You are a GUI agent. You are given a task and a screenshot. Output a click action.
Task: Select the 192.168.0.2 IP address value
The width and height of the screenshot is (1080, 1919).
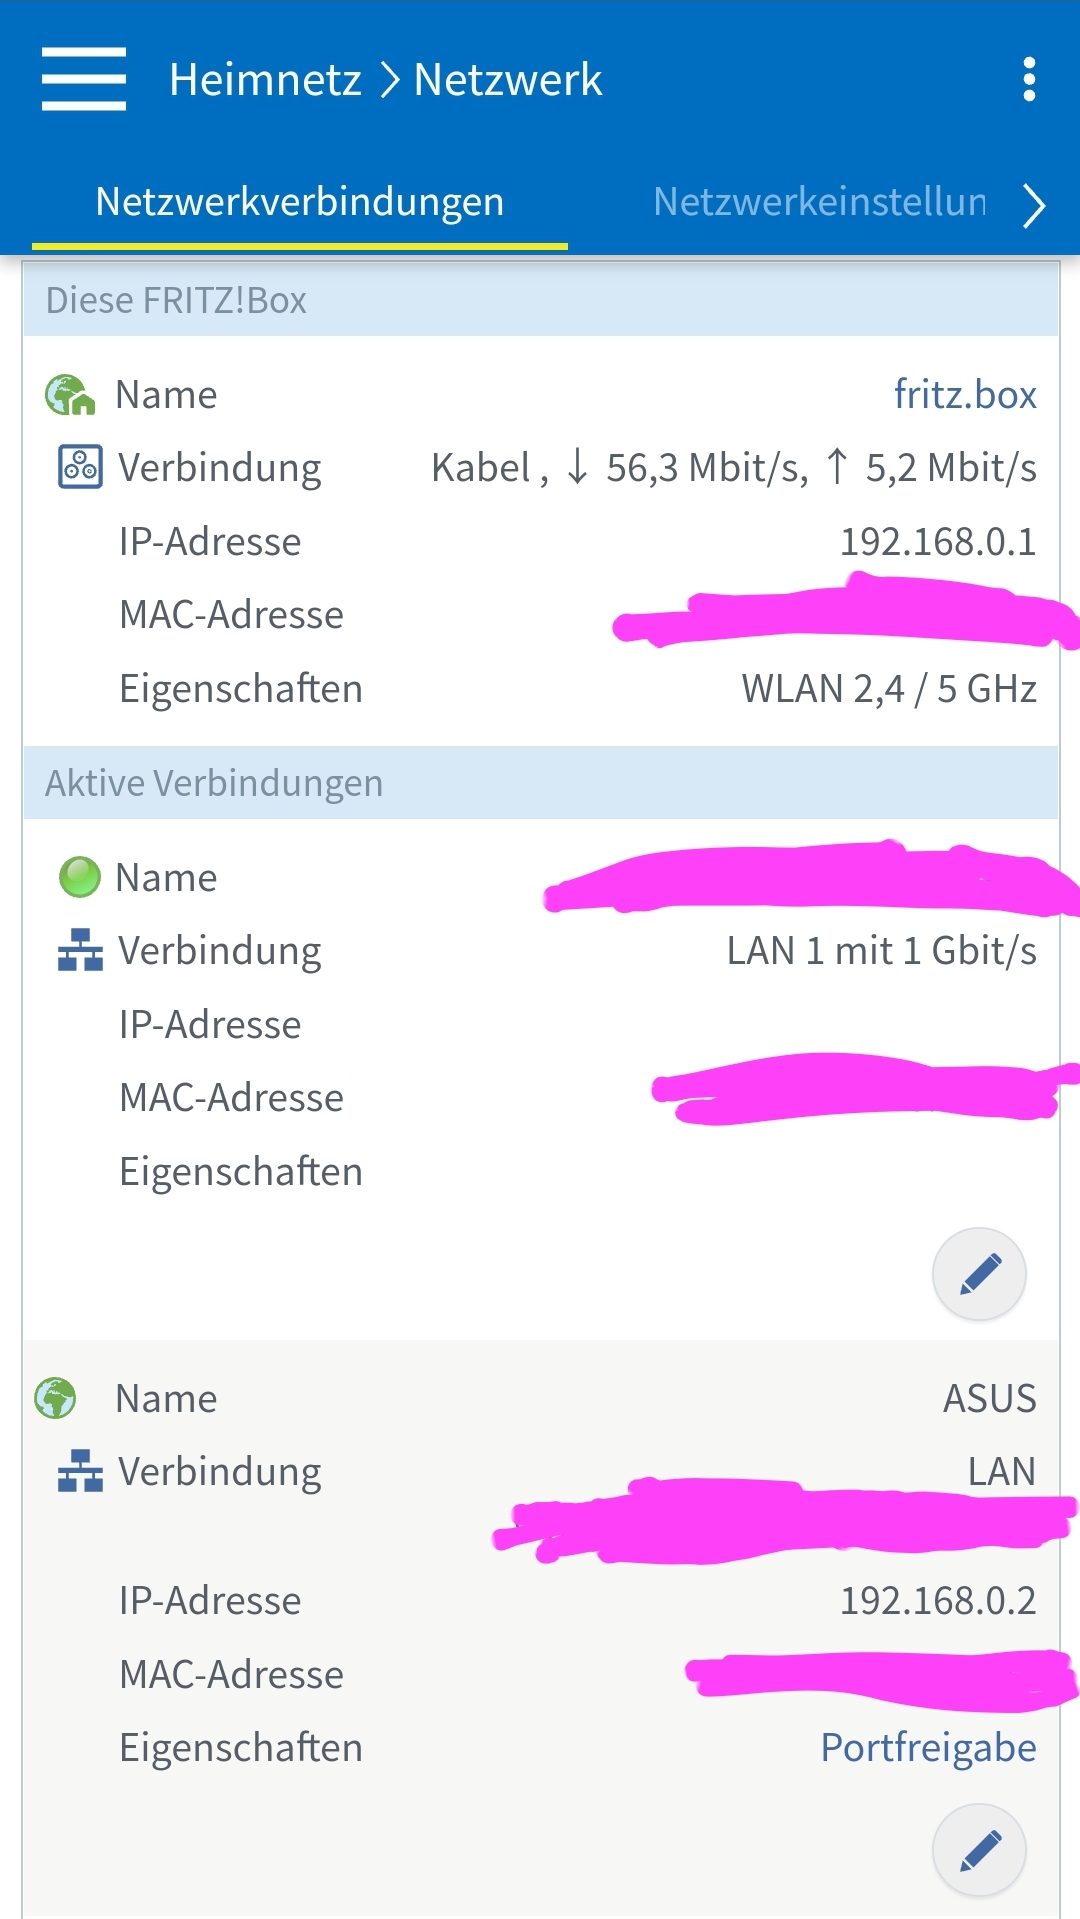click(x=938, y=1600)
